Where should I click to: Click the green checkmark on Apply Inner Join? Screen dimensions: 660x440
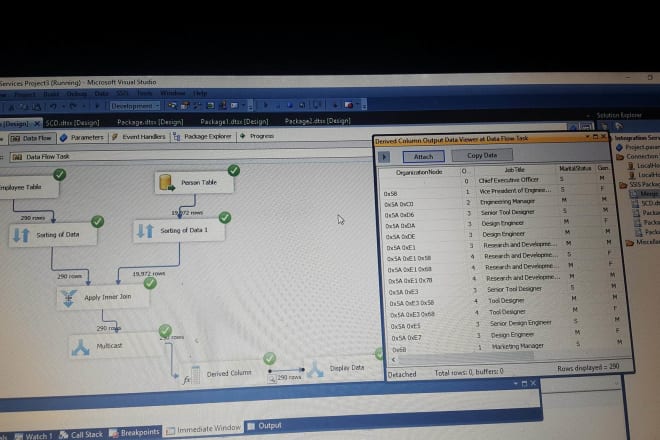[150, 283]
